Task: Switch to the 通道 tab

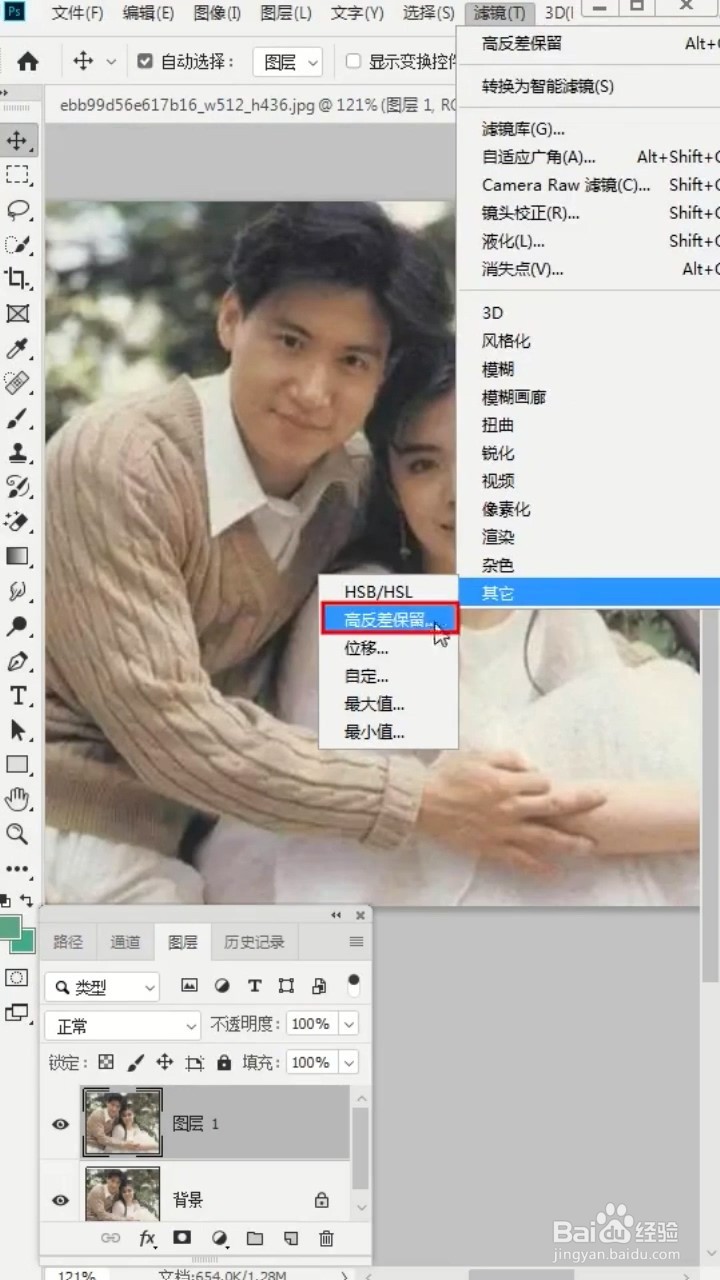Action: point(125,942)
